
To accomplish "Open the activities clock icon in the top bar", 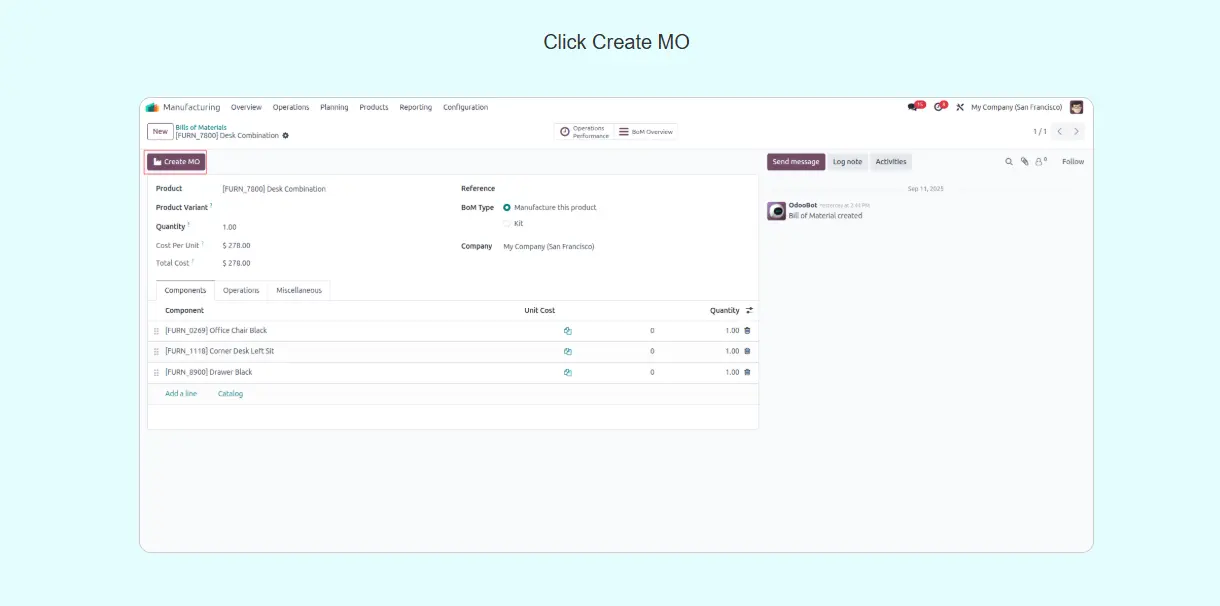I will point(938,107).
